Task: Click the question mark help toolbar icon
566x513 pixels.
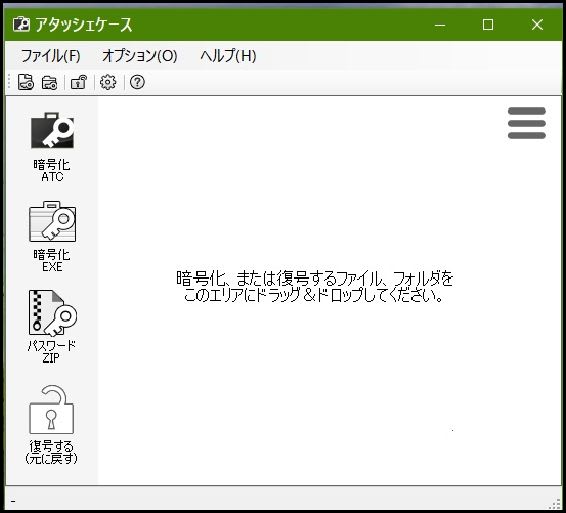Action: tap(137, 82)
